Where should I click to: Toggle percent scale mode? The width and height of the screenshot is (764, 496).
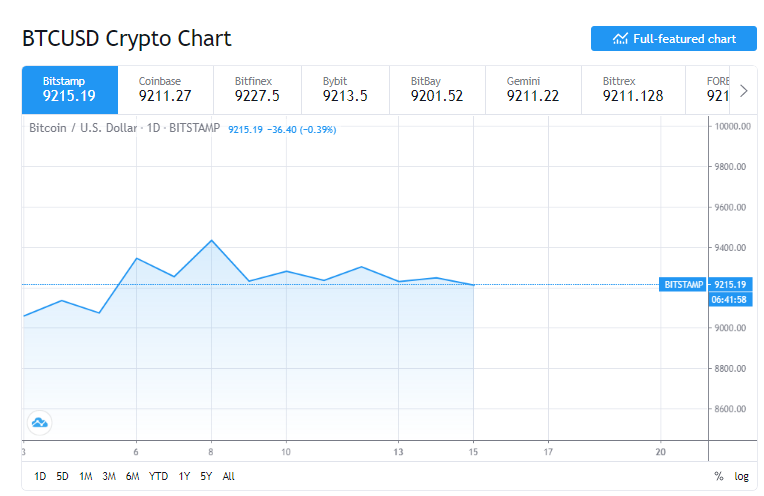[x=718, y=477]
